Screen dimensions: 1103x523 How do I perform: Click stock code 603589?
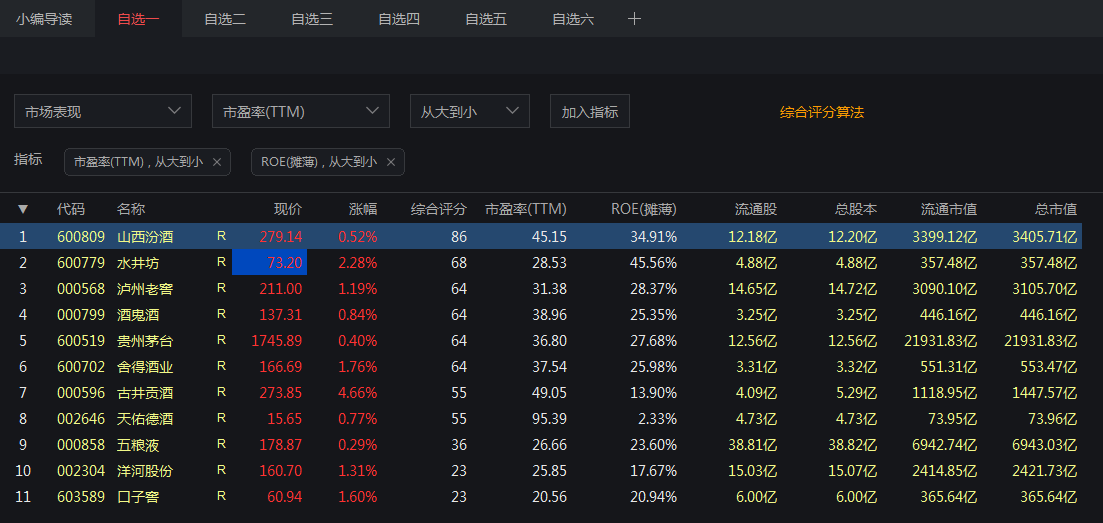(81, 497)
